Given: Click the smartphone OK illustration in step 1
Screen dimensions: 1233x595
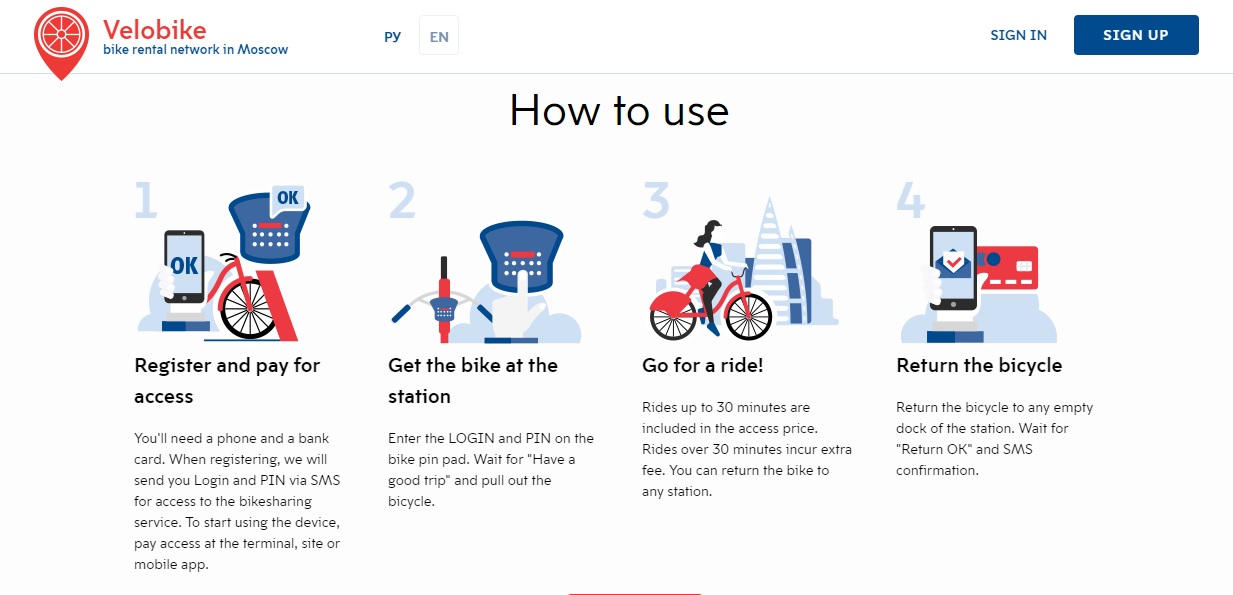Looking at the screenshot, I should point(184,267).
